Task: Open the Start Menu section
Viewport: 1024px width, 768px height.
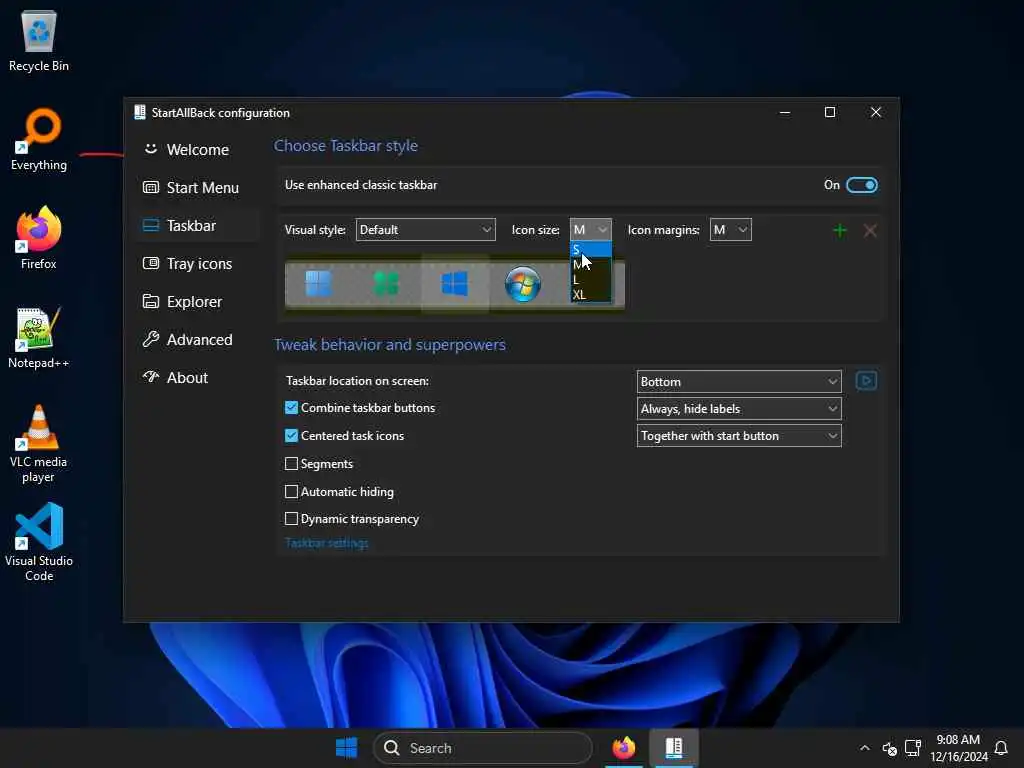Action: (198, 187)
